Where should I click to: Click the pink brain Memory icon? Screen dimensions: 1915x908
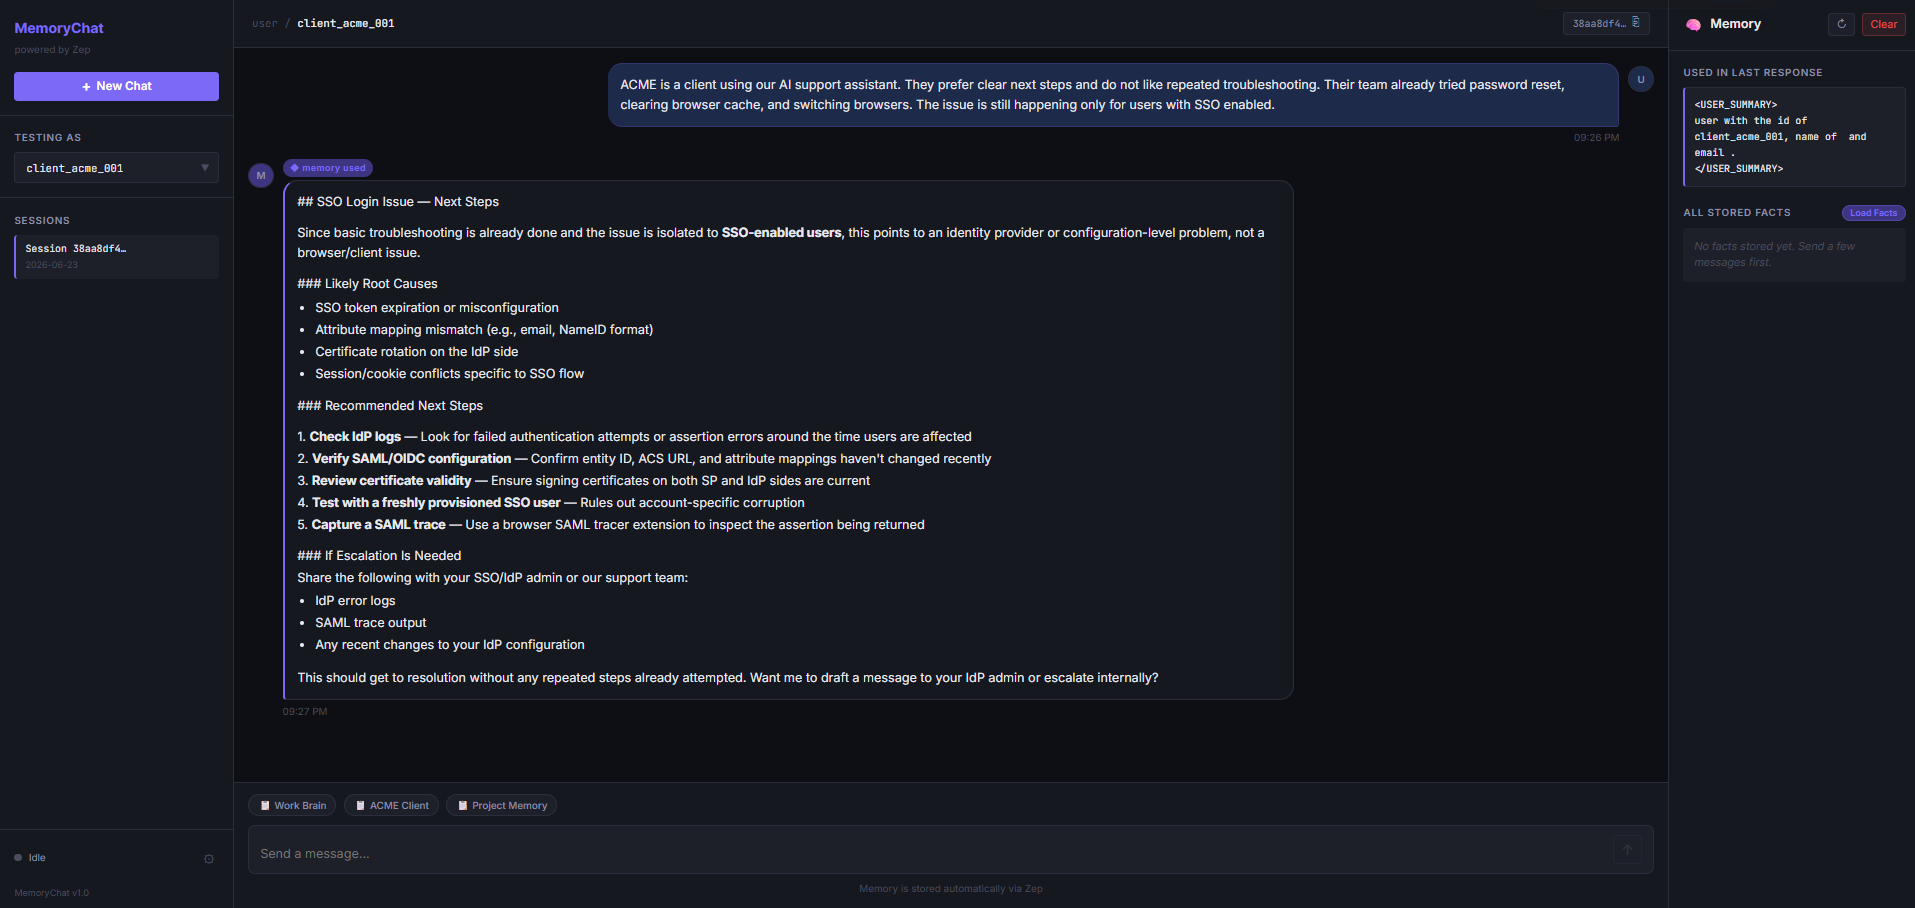[1693, 24]
